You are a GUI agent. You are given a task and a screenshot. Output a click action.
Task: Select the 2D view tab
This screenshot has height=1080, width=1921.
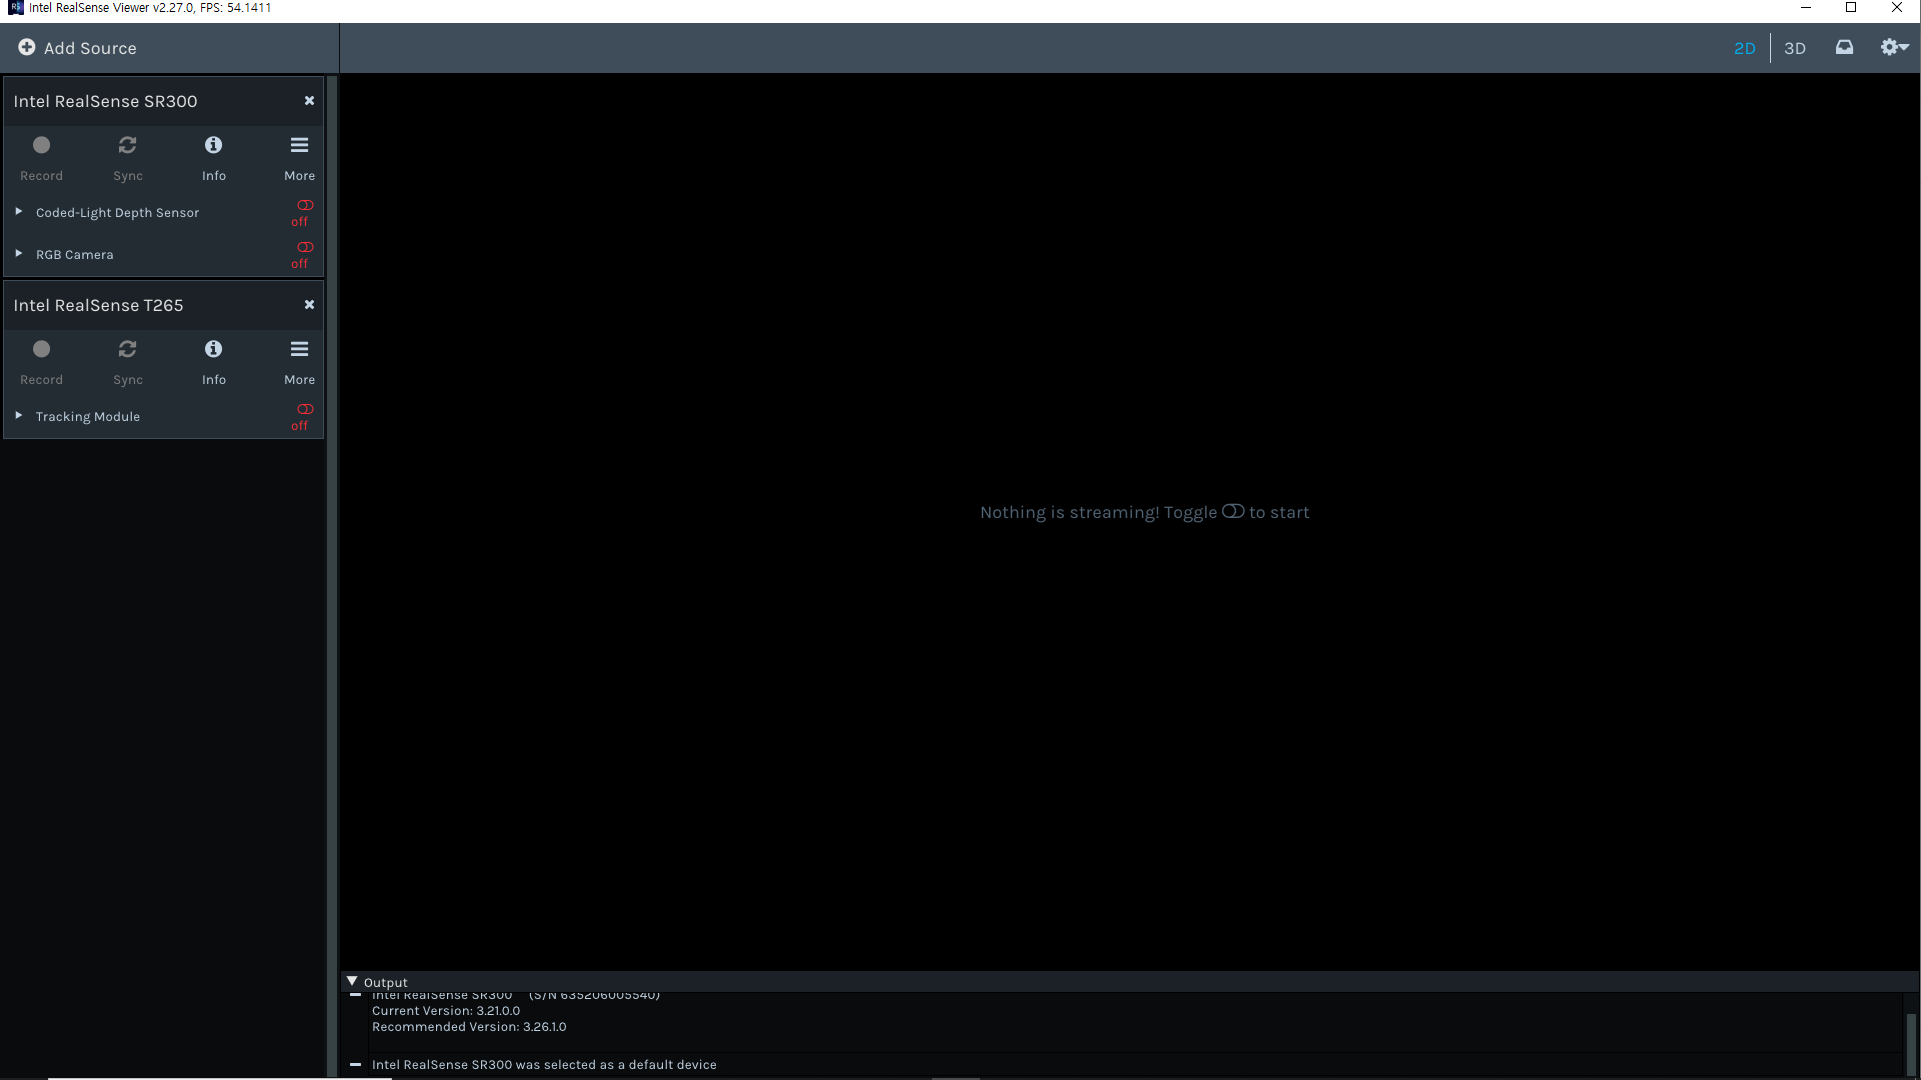(1744, 47)
